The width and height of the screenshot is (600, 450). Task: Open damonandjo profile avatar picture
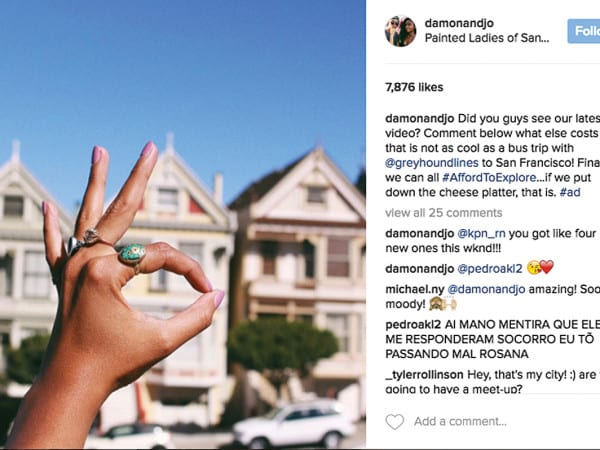coord(400,31)
